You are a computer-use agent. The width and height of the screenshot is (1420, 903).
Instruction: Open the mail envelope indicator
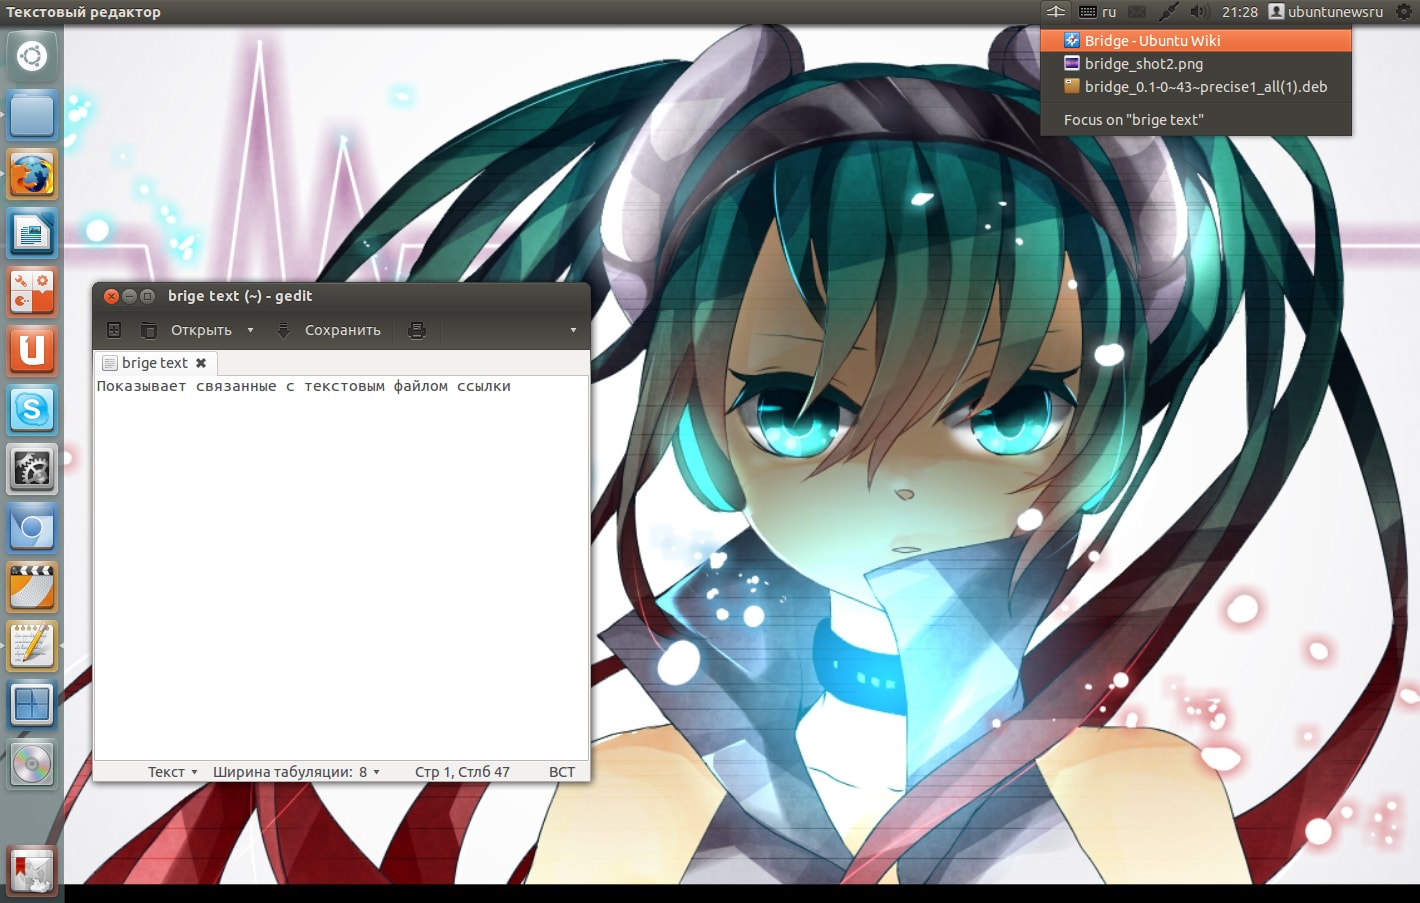coord(1137,12)
